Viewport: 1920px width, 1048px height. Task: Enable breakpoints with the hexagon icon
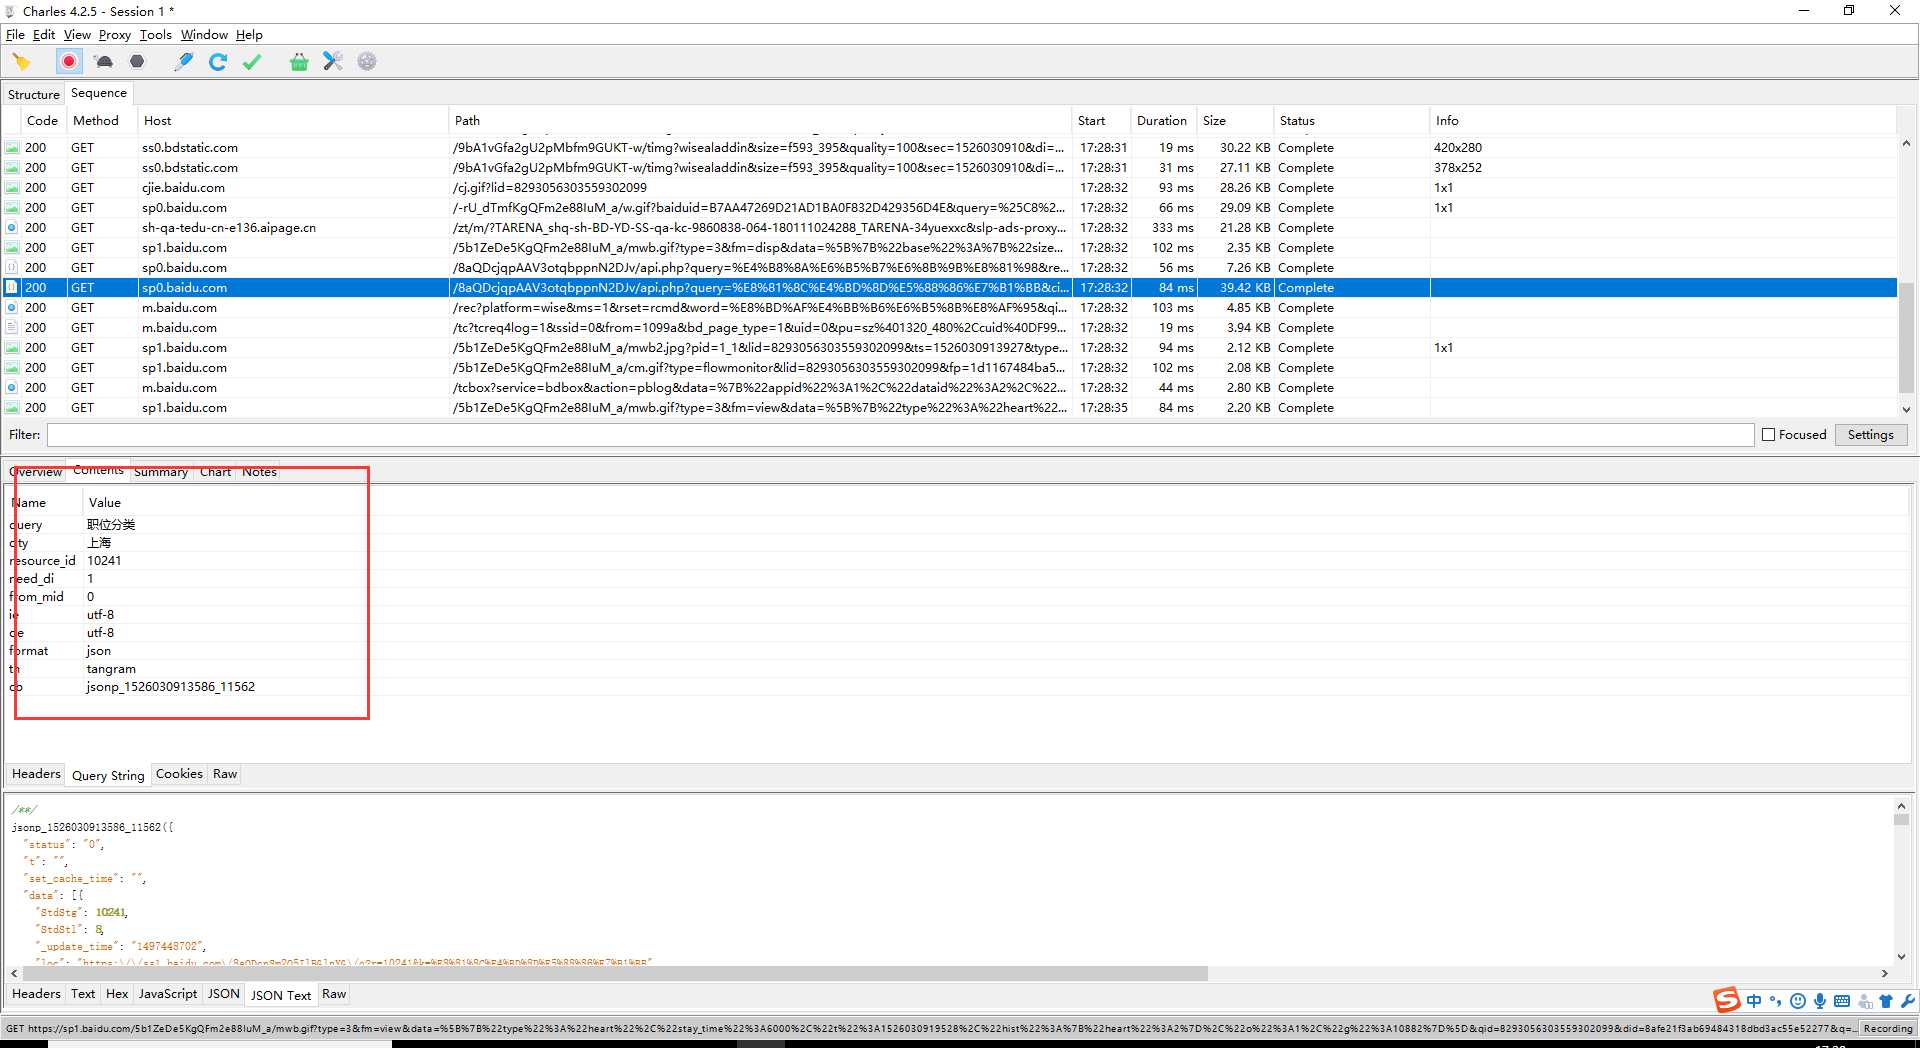tap(137, 62)
